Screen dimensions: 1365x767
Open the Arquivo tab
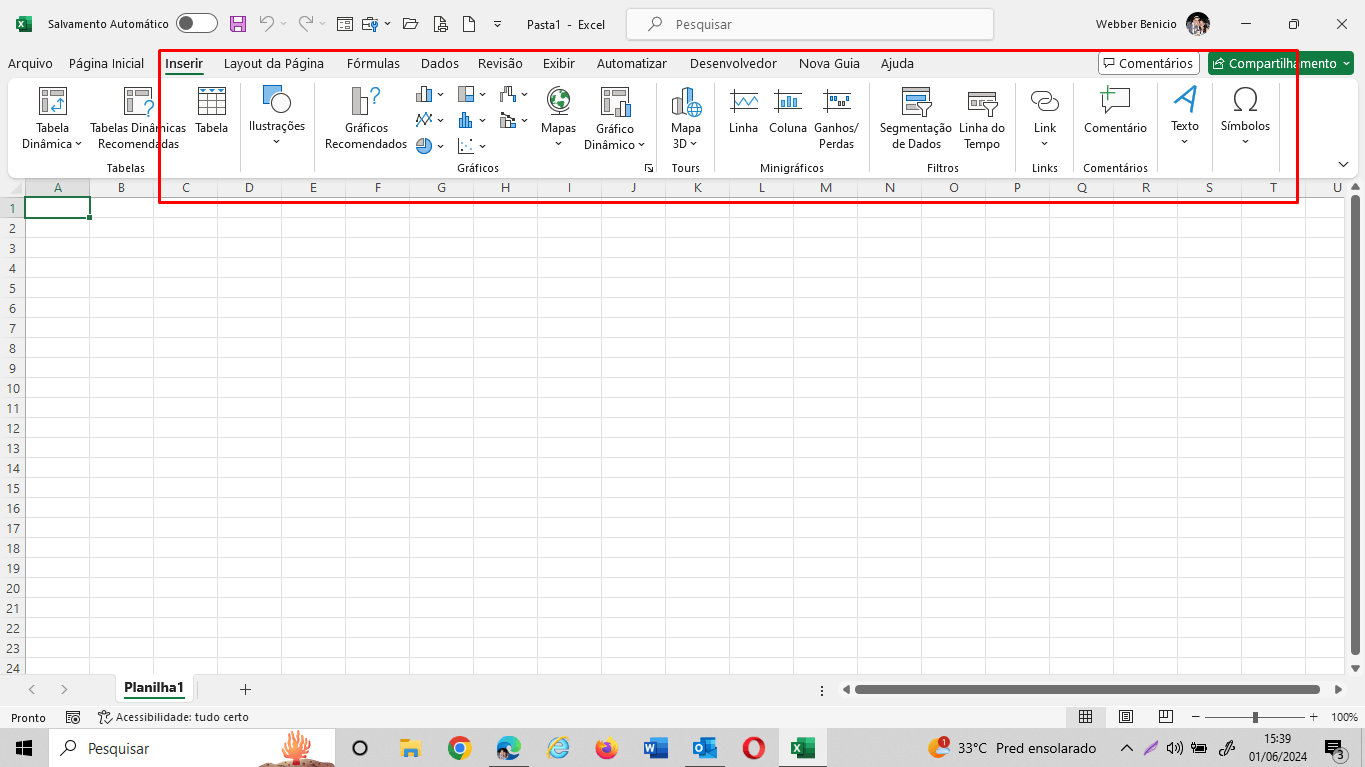[30, 63]
